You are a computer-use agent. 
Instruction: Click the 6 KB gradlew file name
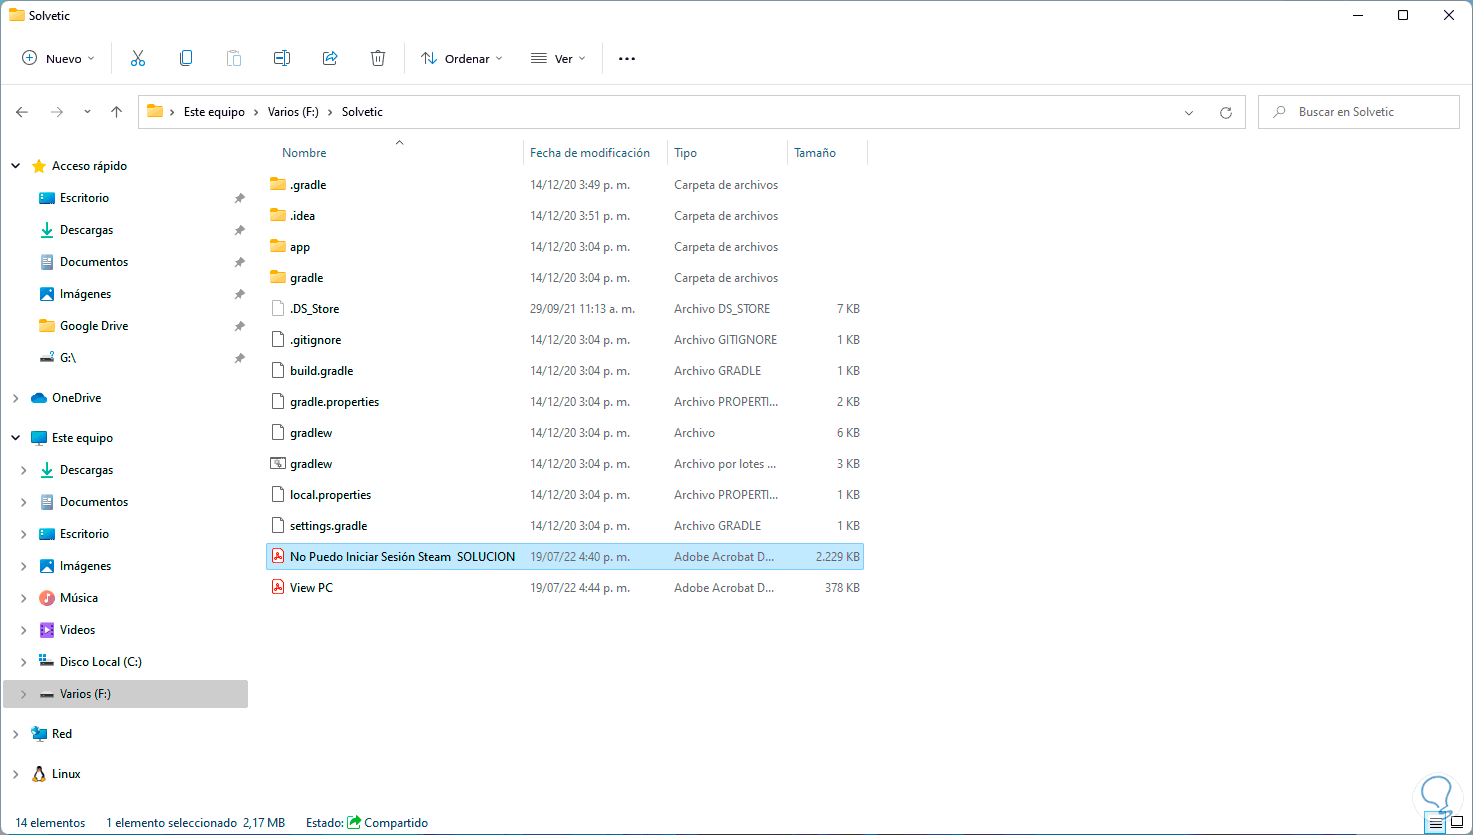(311, 433)
